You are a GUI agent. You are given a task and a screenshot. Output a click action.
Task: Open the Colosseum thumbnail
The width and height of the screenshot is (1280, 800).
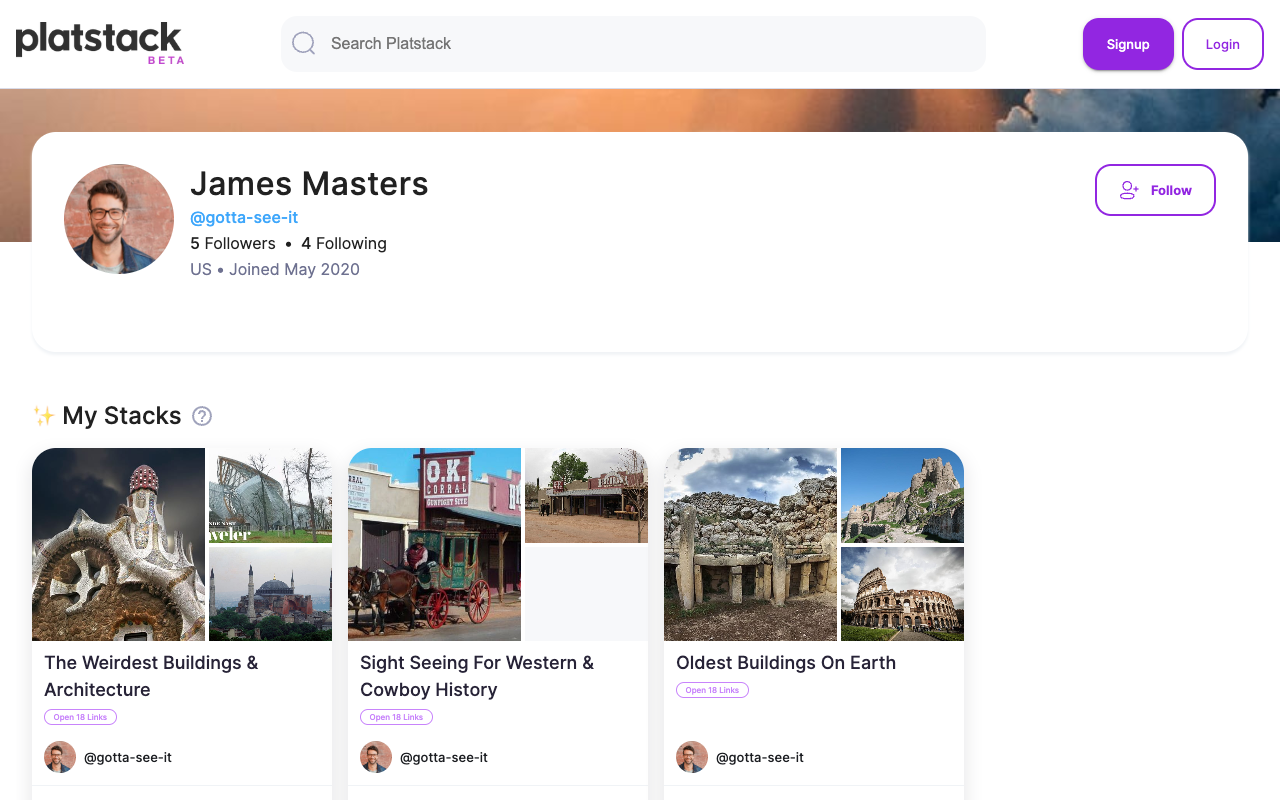pos(902,594)
